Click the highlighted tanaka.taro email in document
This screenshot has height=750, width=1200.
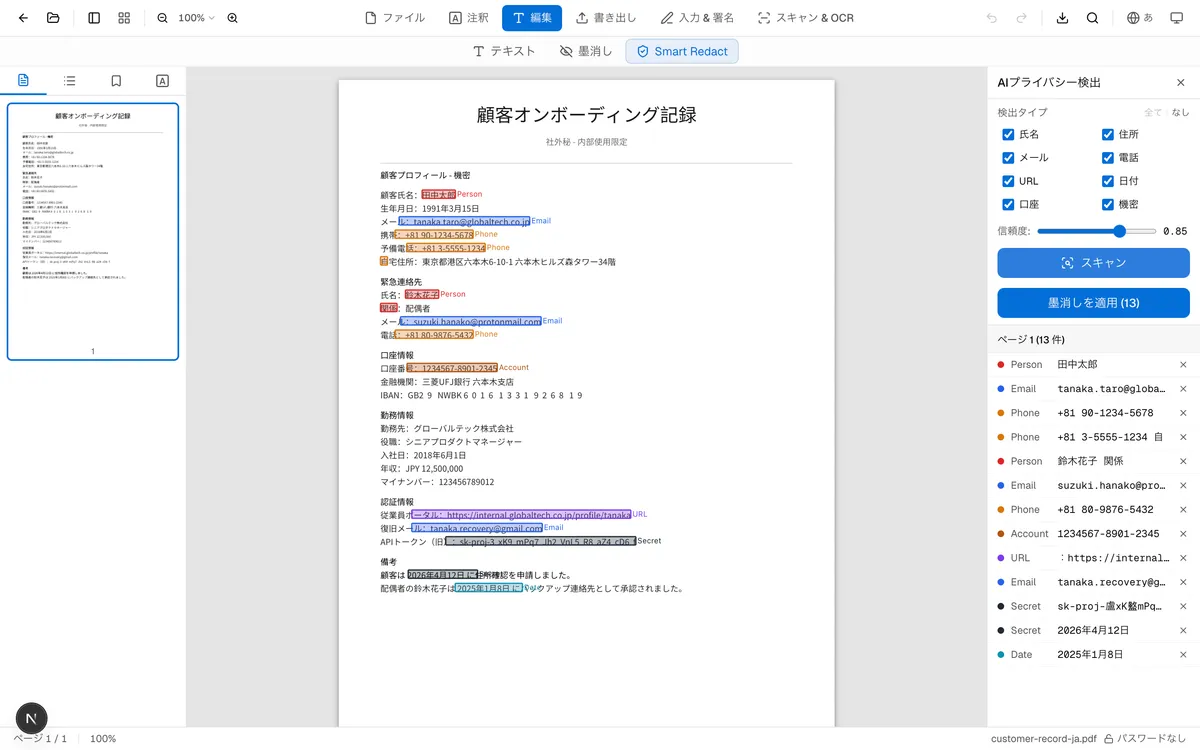pyautogui.click(x=464, y=221)
